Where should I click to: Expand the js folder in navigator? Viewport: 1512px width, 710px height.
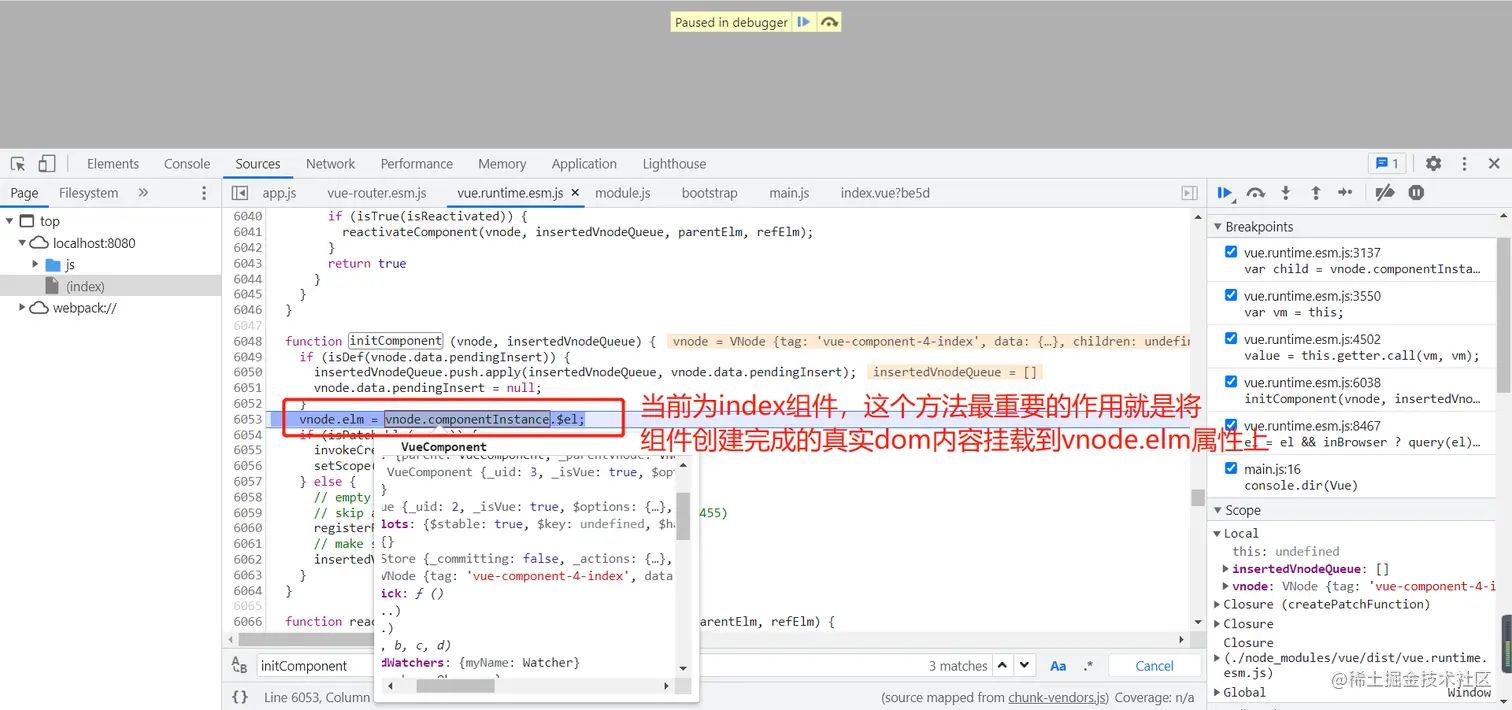(x=36, y=264)
